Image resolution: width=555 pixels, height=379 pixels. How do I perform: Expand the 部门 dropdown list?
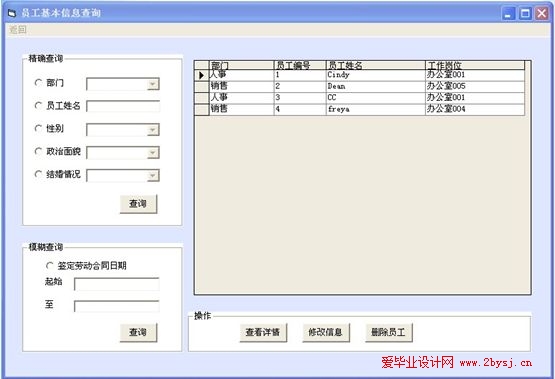pos(153,84)
